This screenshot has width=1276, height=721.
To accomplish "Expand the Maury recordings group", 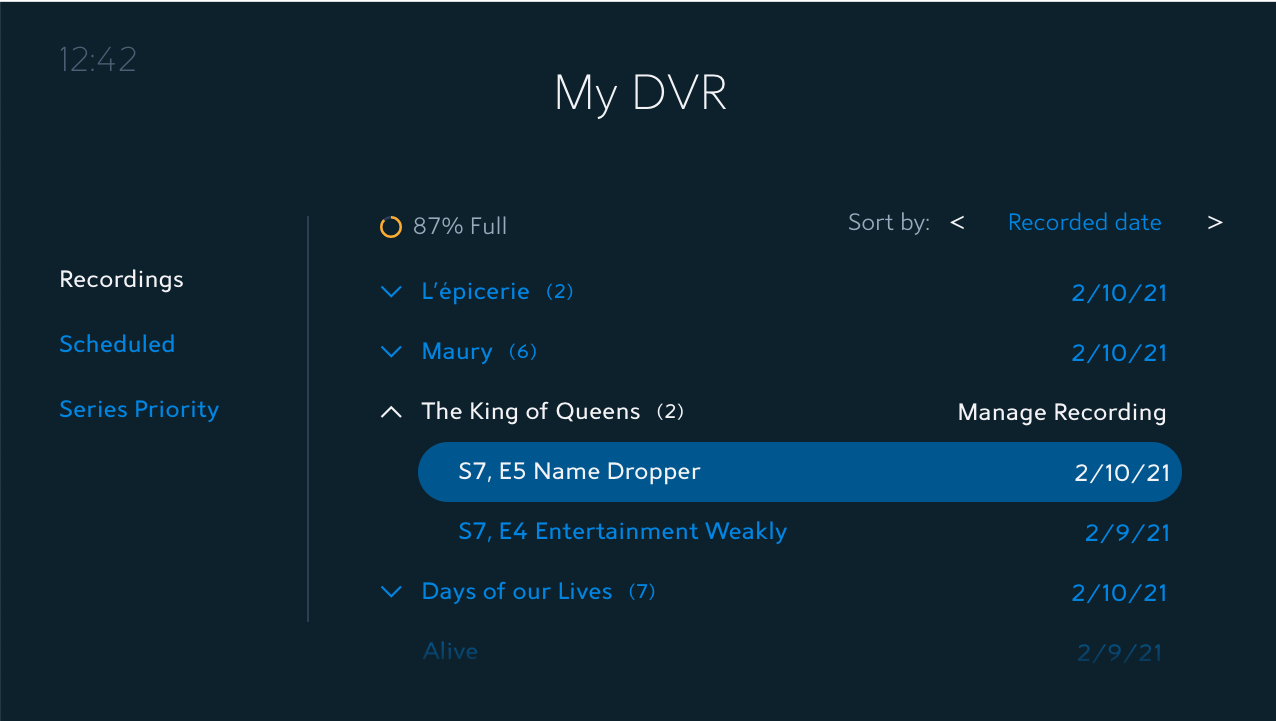I will (x=457, y=352).
